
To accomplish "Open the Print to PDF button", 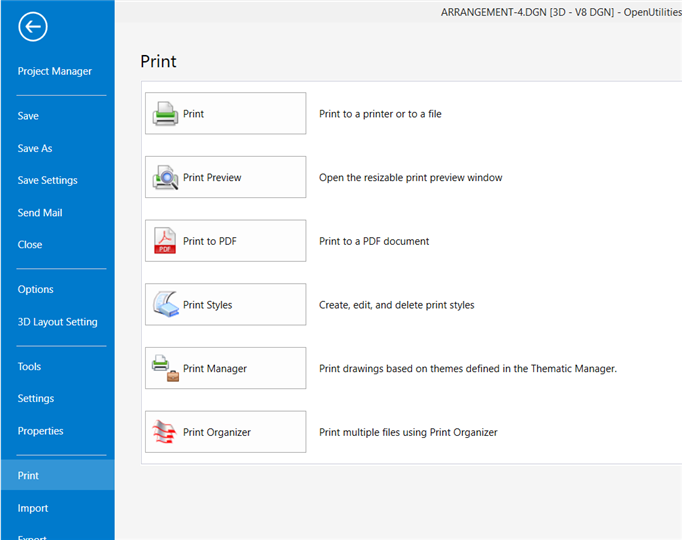I will click(x=225, y=241).
